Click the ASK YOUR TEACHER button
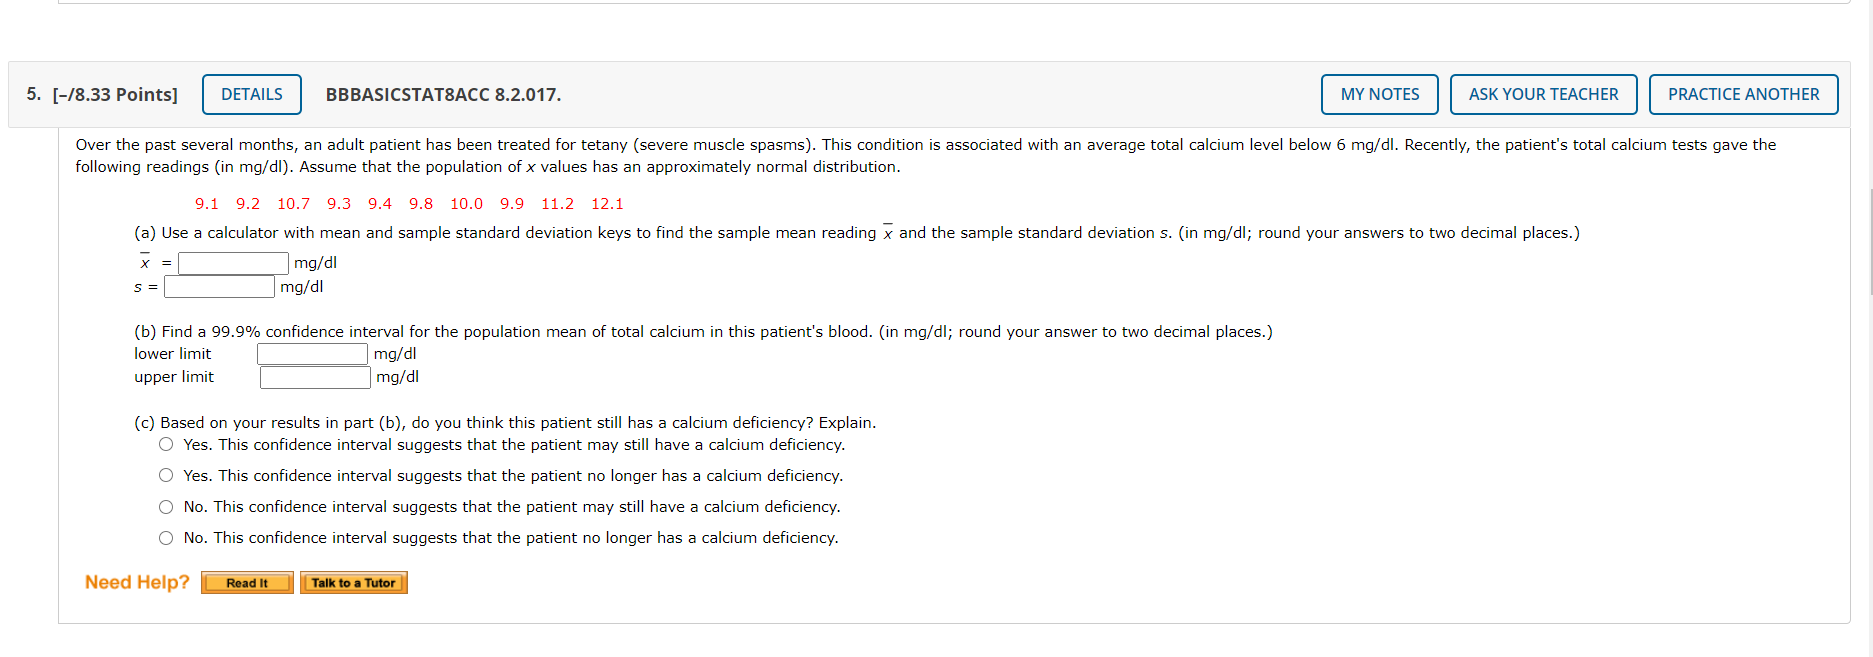1873x657 pixels. click(x=1543, y=94)
